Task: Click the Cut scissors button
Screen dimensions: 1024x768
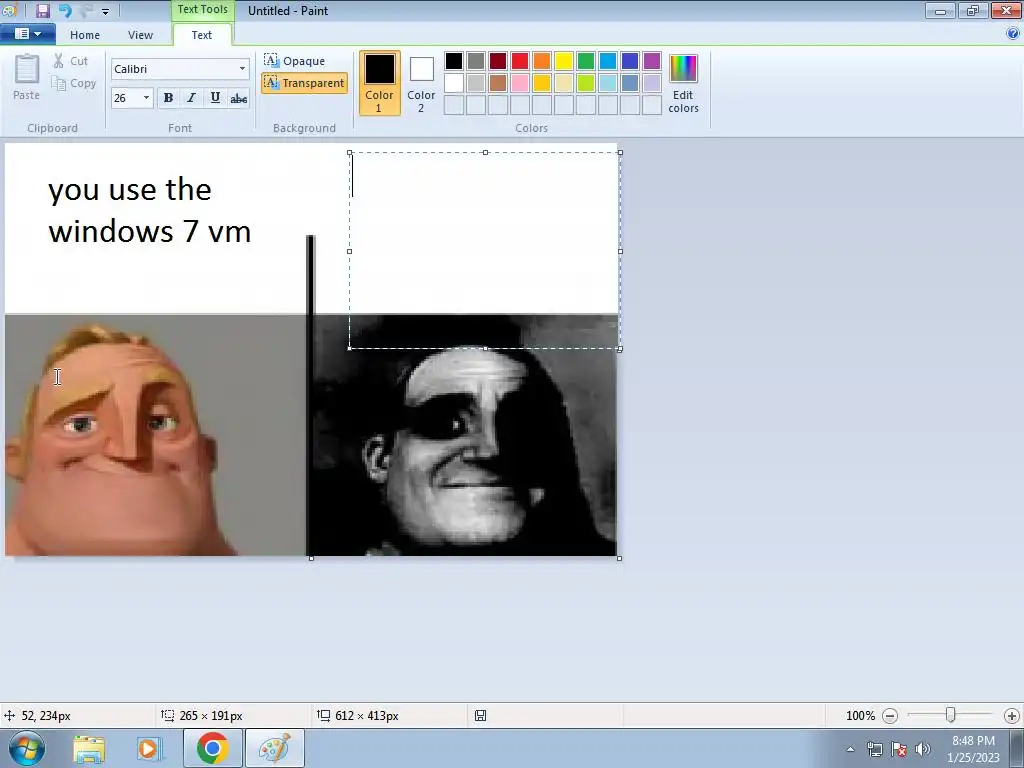Action: pyautogui.click(x=71, y=61)
